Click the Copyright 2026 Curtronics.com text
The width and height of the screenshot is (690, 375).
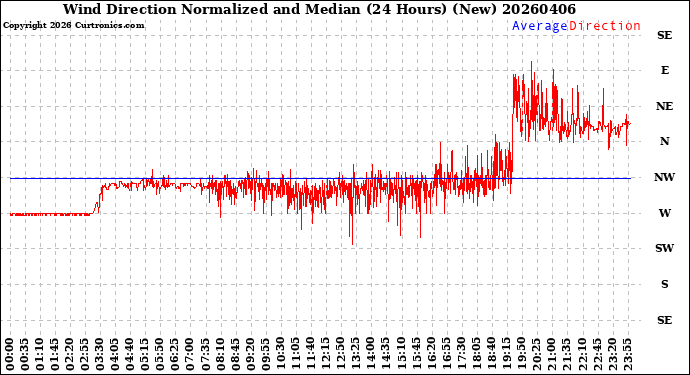click(x=73, y=25)
